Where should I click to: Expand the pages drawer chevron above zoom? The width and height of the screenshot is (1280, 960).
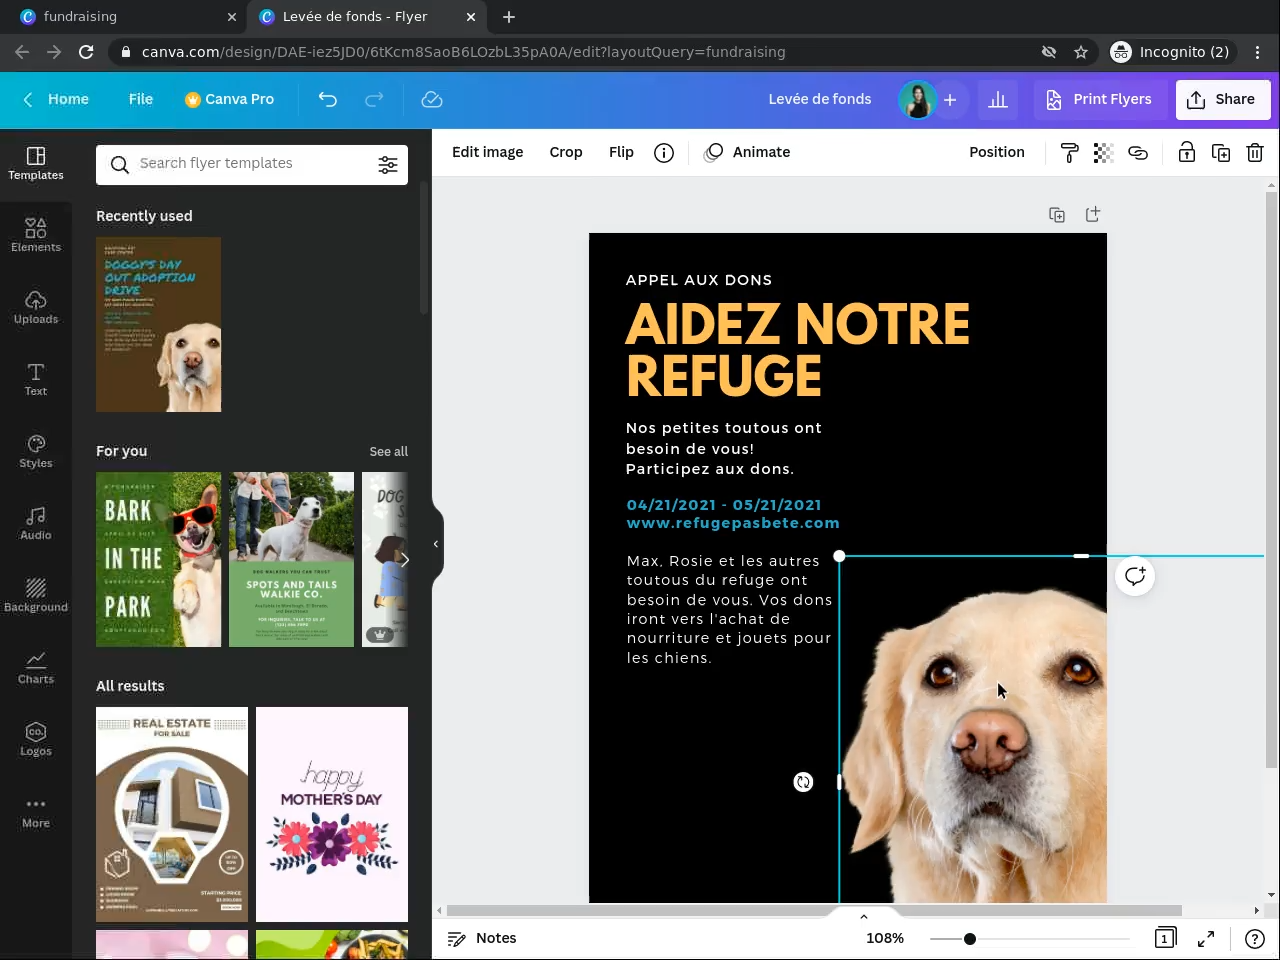point(864,916)
